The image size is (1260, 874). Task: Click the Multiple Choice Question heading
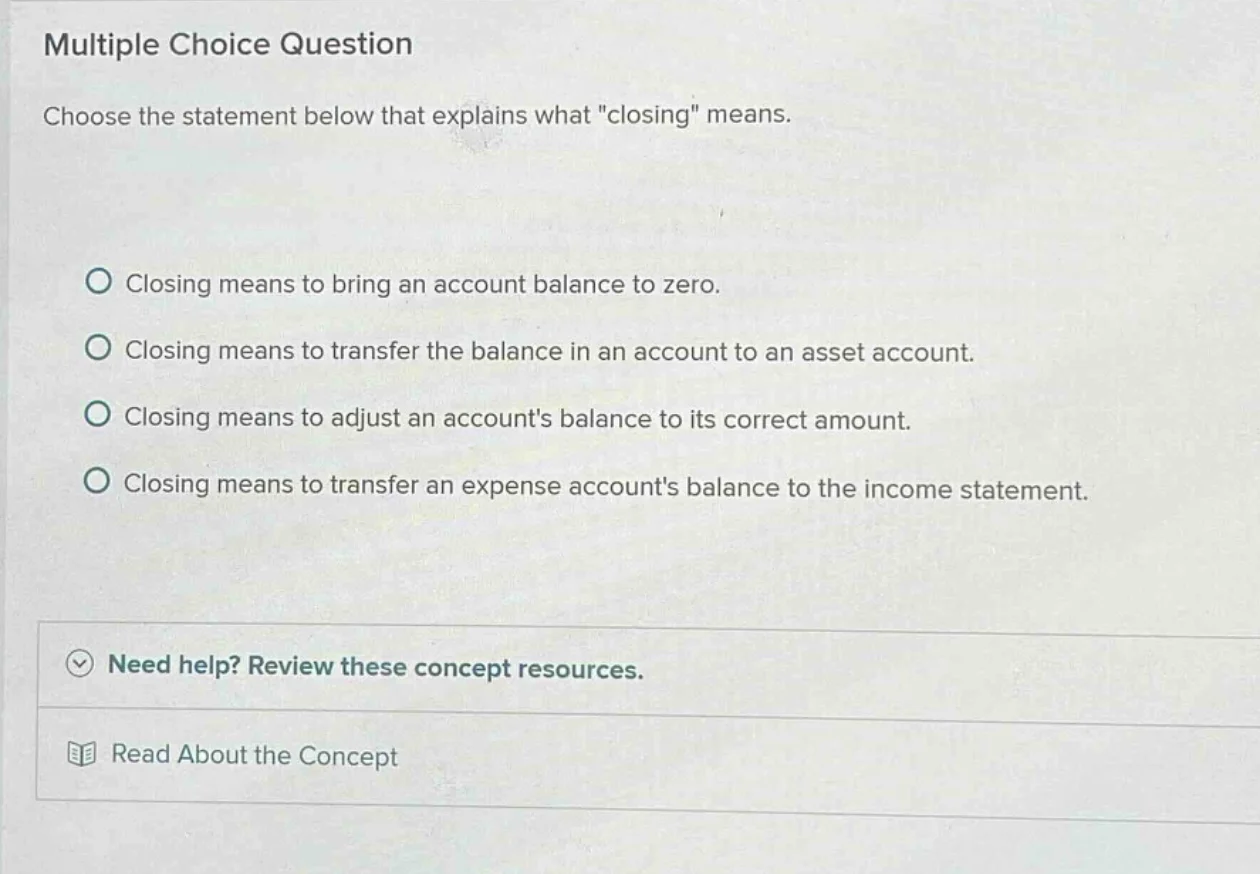(227, 44)
